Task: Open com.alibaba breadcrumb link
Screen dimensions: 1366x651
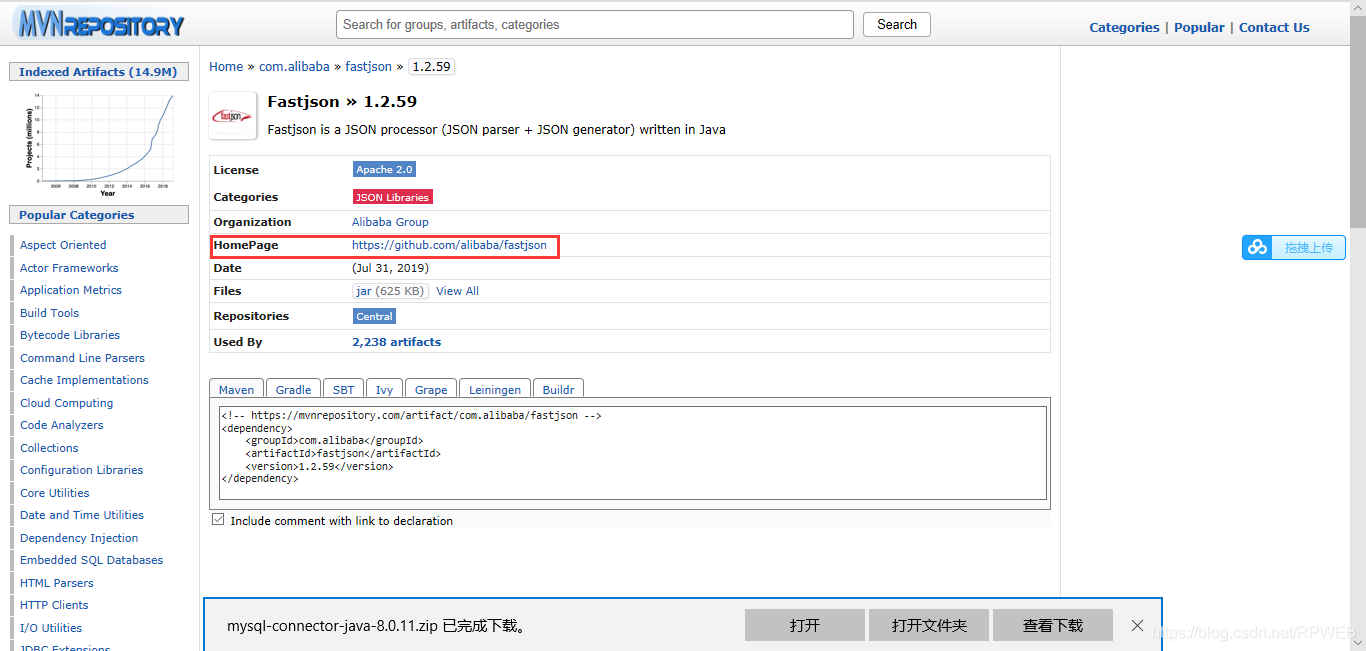Action: pos(294,67)
